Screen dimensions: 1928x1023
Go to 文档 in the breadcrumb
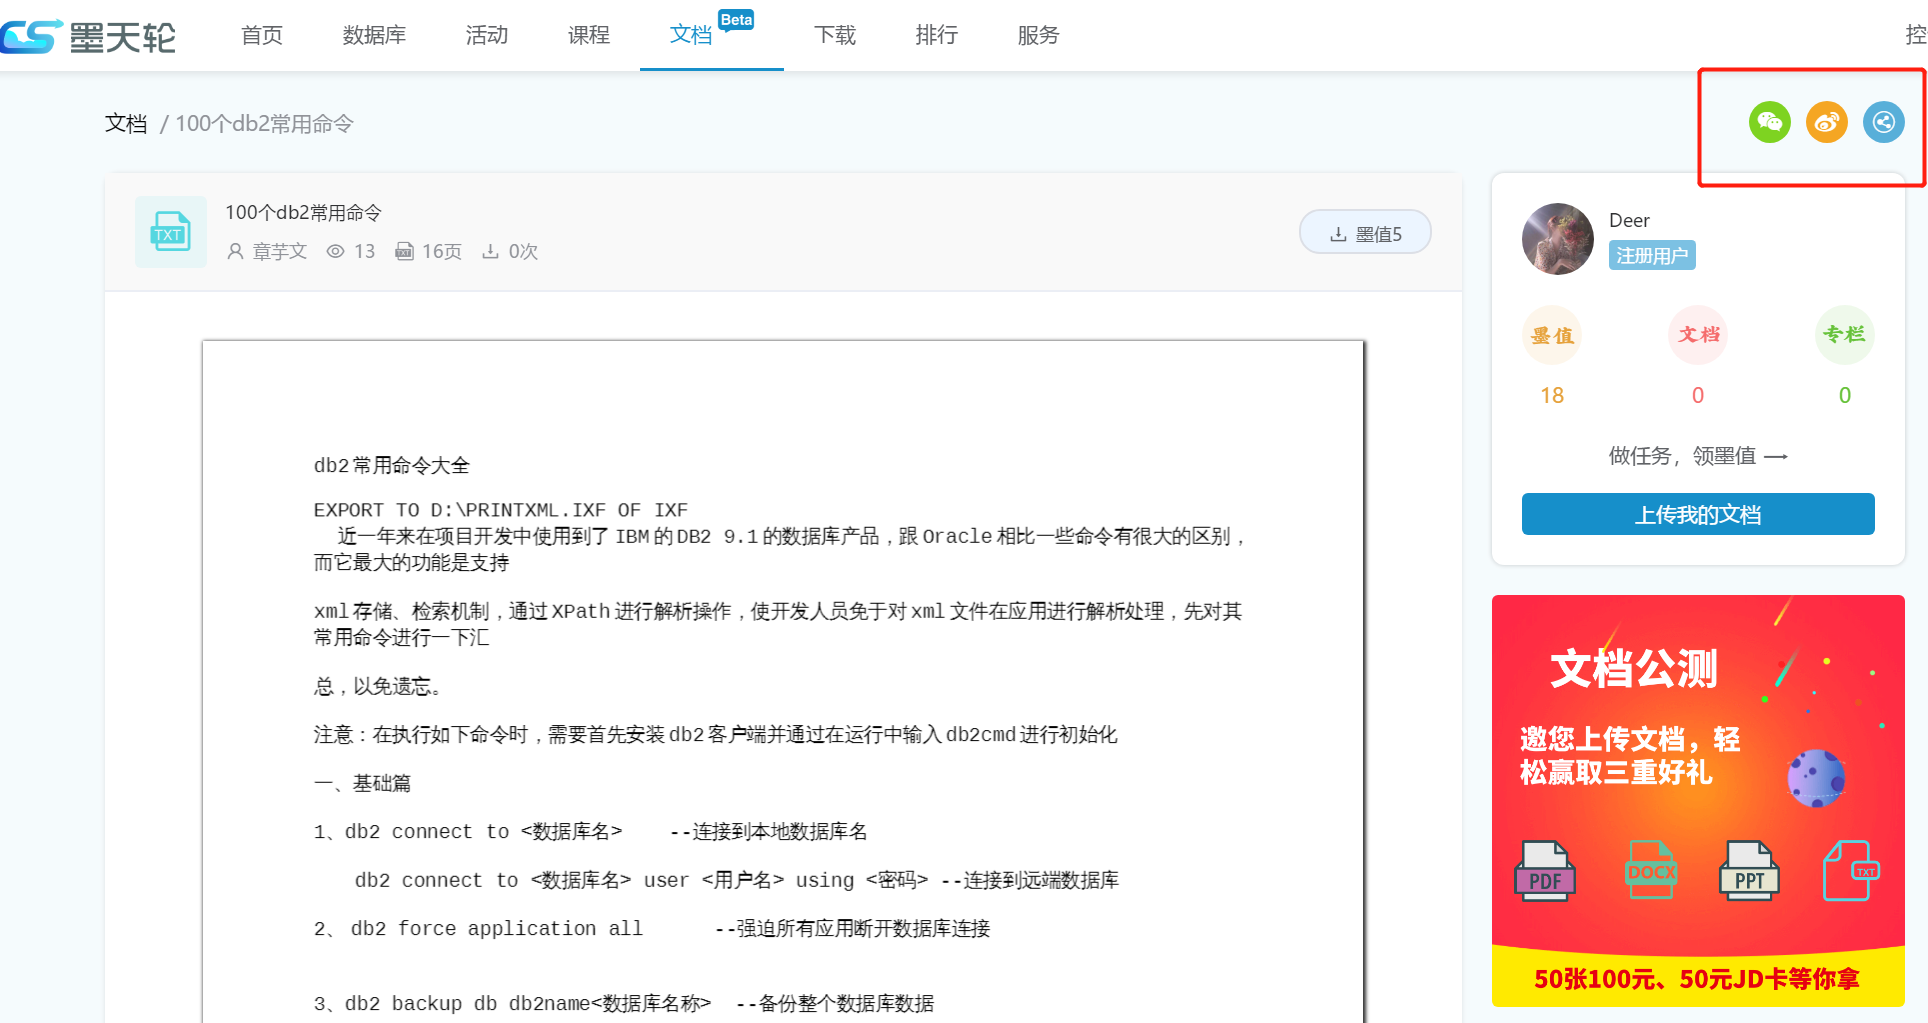tap(126, 123)
